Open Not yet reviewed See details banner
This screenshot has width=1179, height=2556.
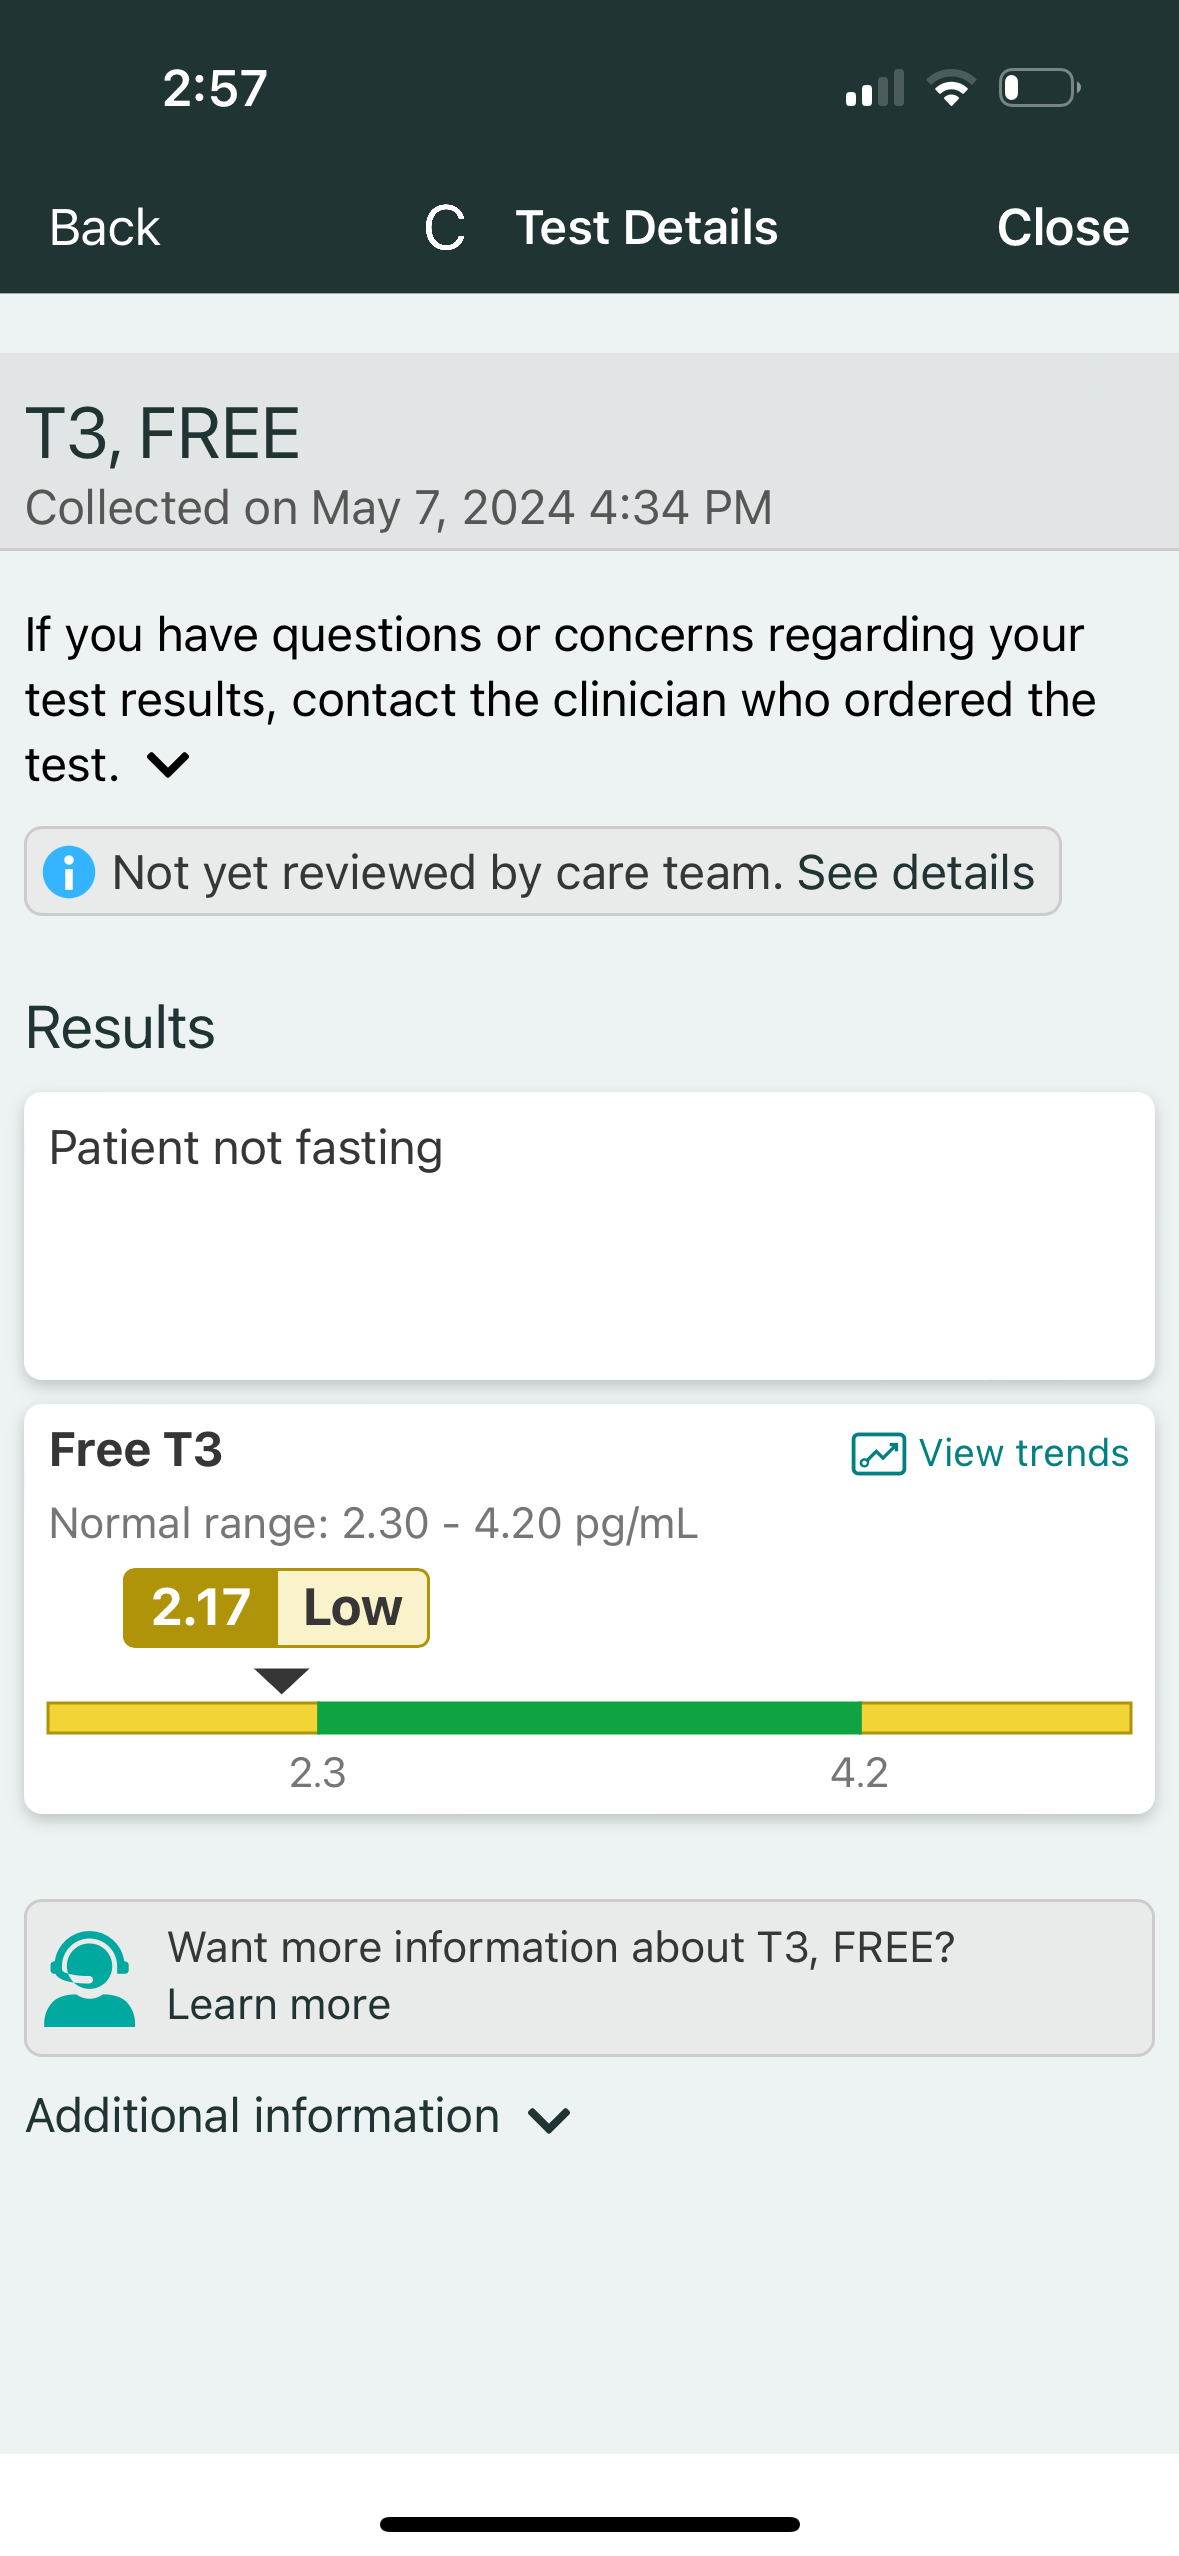pyautogui.click(x=572, y=872)
